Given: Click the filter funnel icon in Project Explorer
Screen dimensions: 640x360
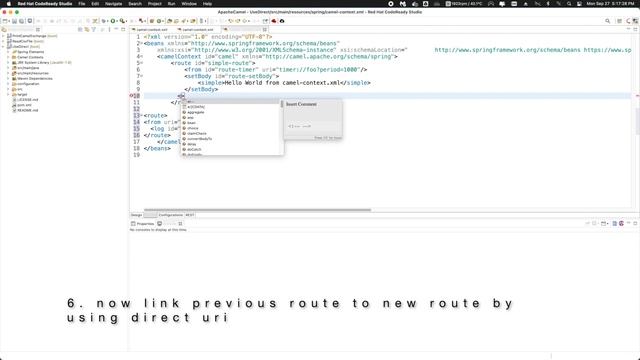Looking at the screenshot, I should point(93,29).
